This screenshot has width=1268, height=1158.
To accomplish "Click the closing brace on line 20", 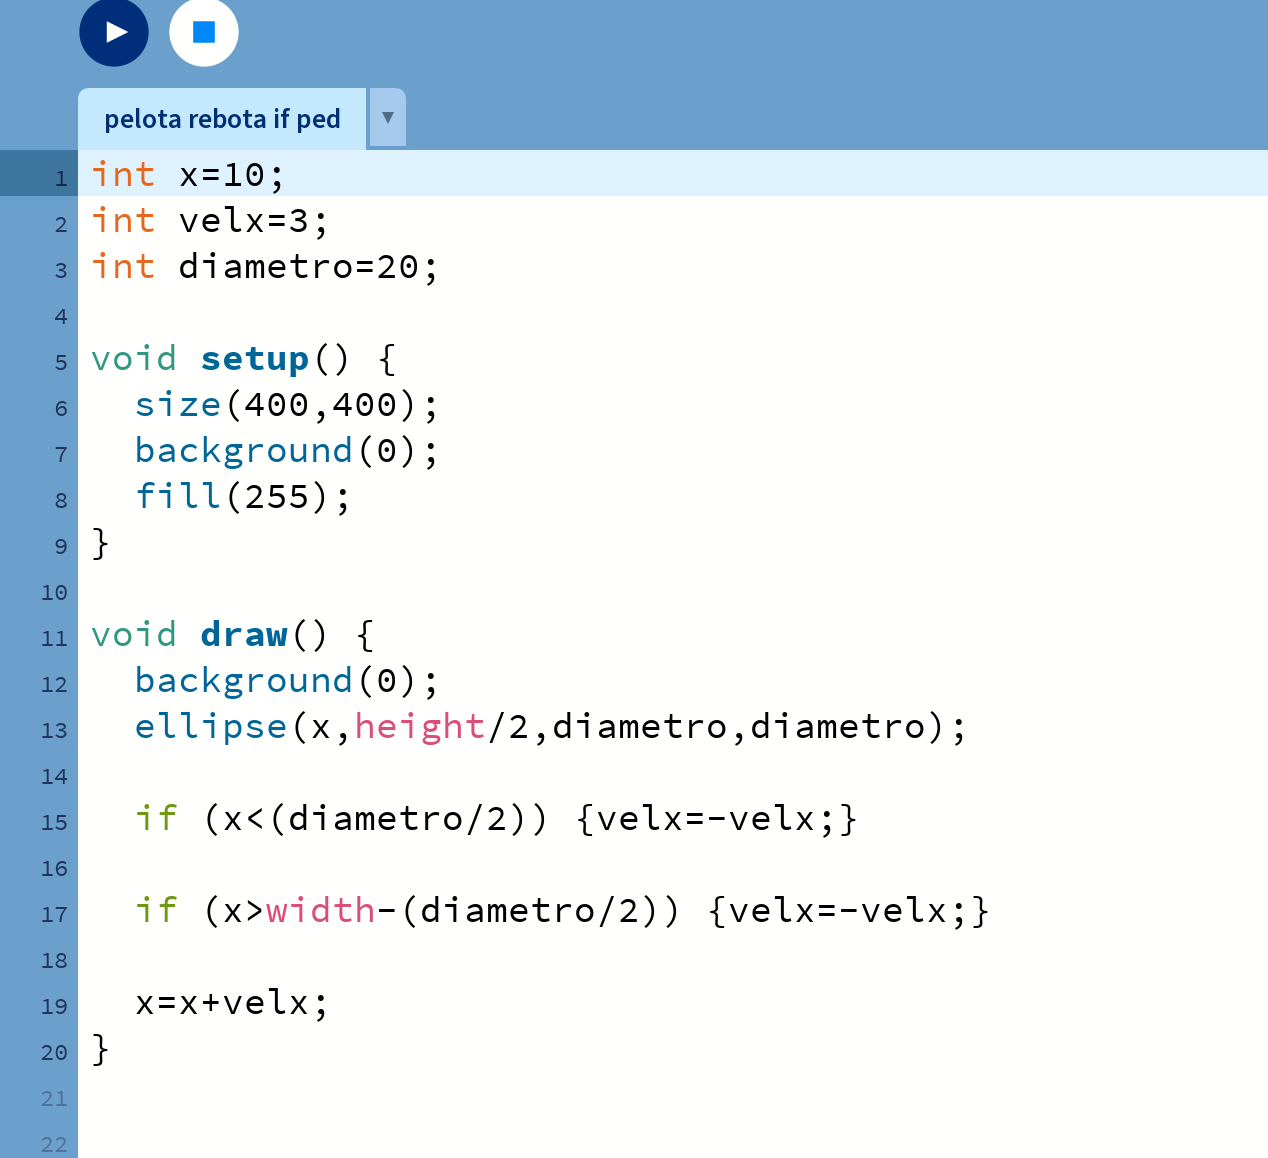I will [100, 1049].
